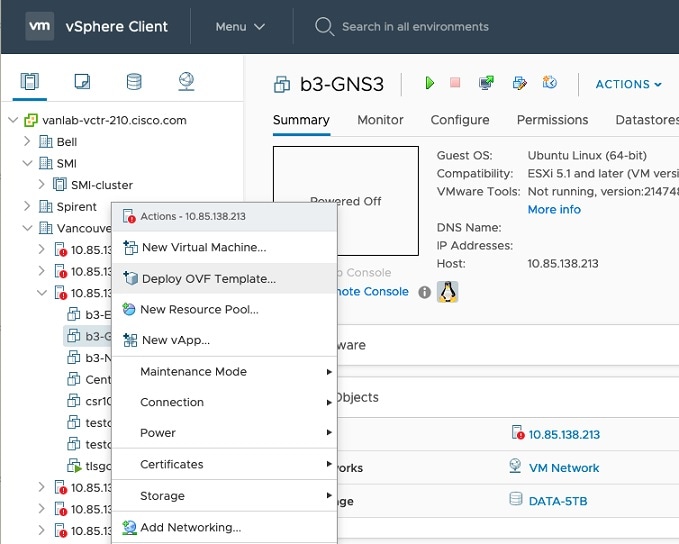
Task: Switch to VMs and Templates view icon
Action: click(82, 81)
